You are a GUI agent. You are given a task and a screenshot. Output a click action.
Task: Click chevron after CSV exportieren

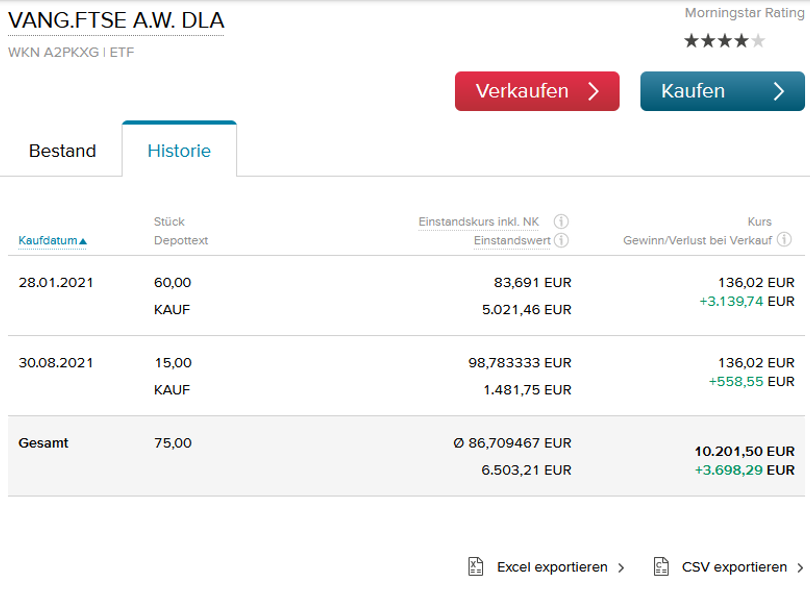(x=800, y=568)
